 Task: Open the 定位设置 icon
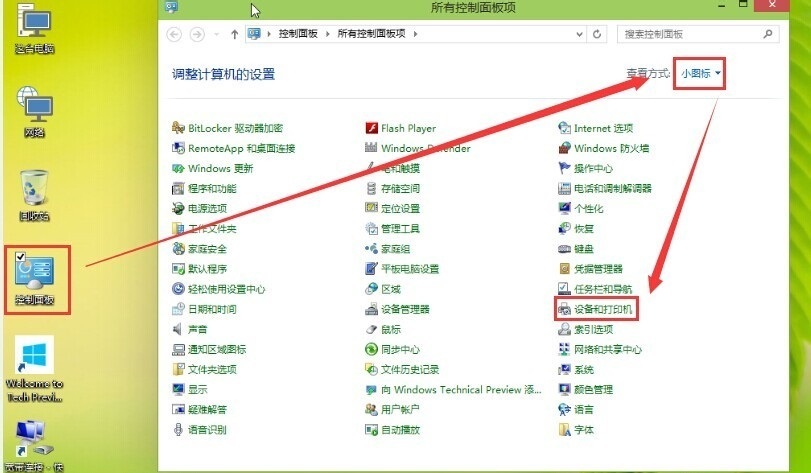pyautogui.click(x=371, y=208)
